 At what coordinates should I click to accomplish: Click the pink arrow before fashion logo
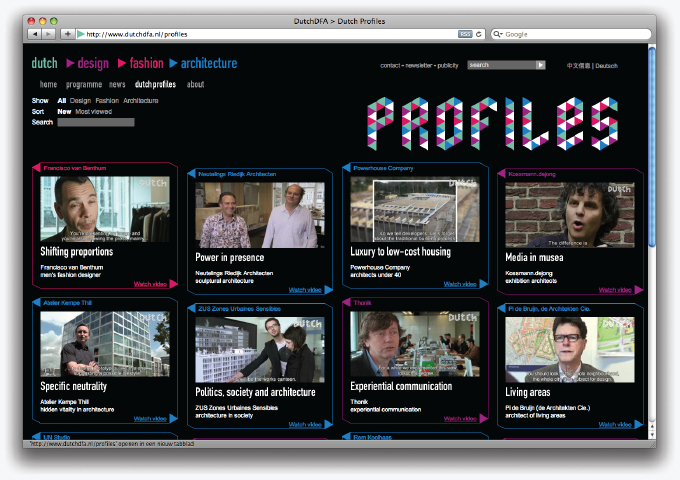tap(122, 63)
